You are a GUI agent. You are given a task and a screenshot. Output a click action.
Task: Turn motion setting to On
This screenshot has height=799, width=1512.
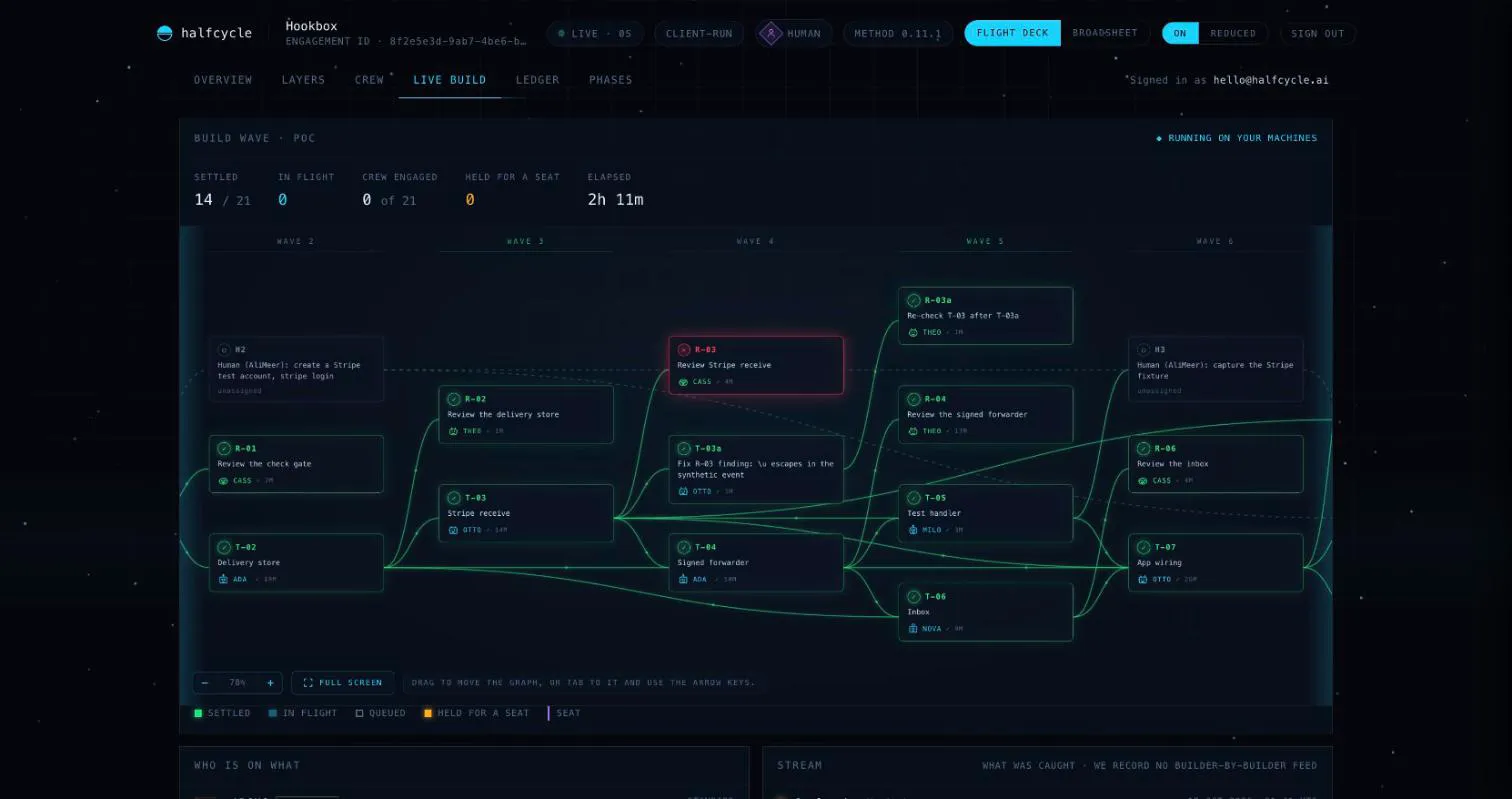click(1180, 33)
